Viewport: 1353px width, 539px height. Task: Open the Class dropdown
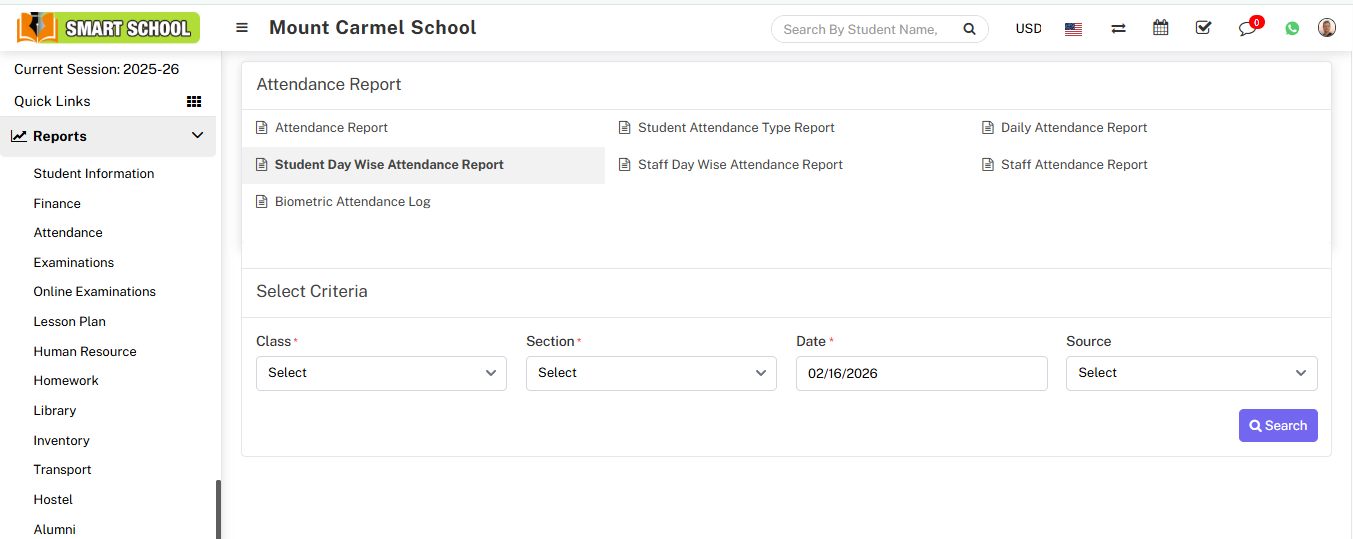381,373
